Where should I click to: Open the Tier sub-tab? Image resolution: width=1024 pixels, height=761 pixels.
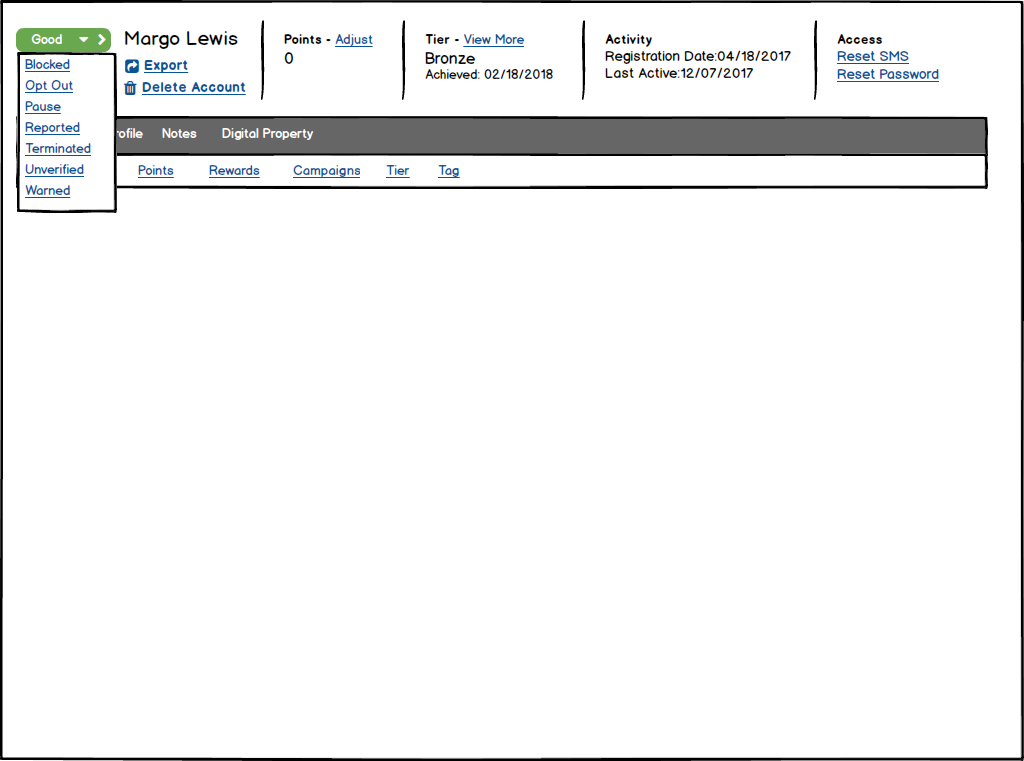398,170
